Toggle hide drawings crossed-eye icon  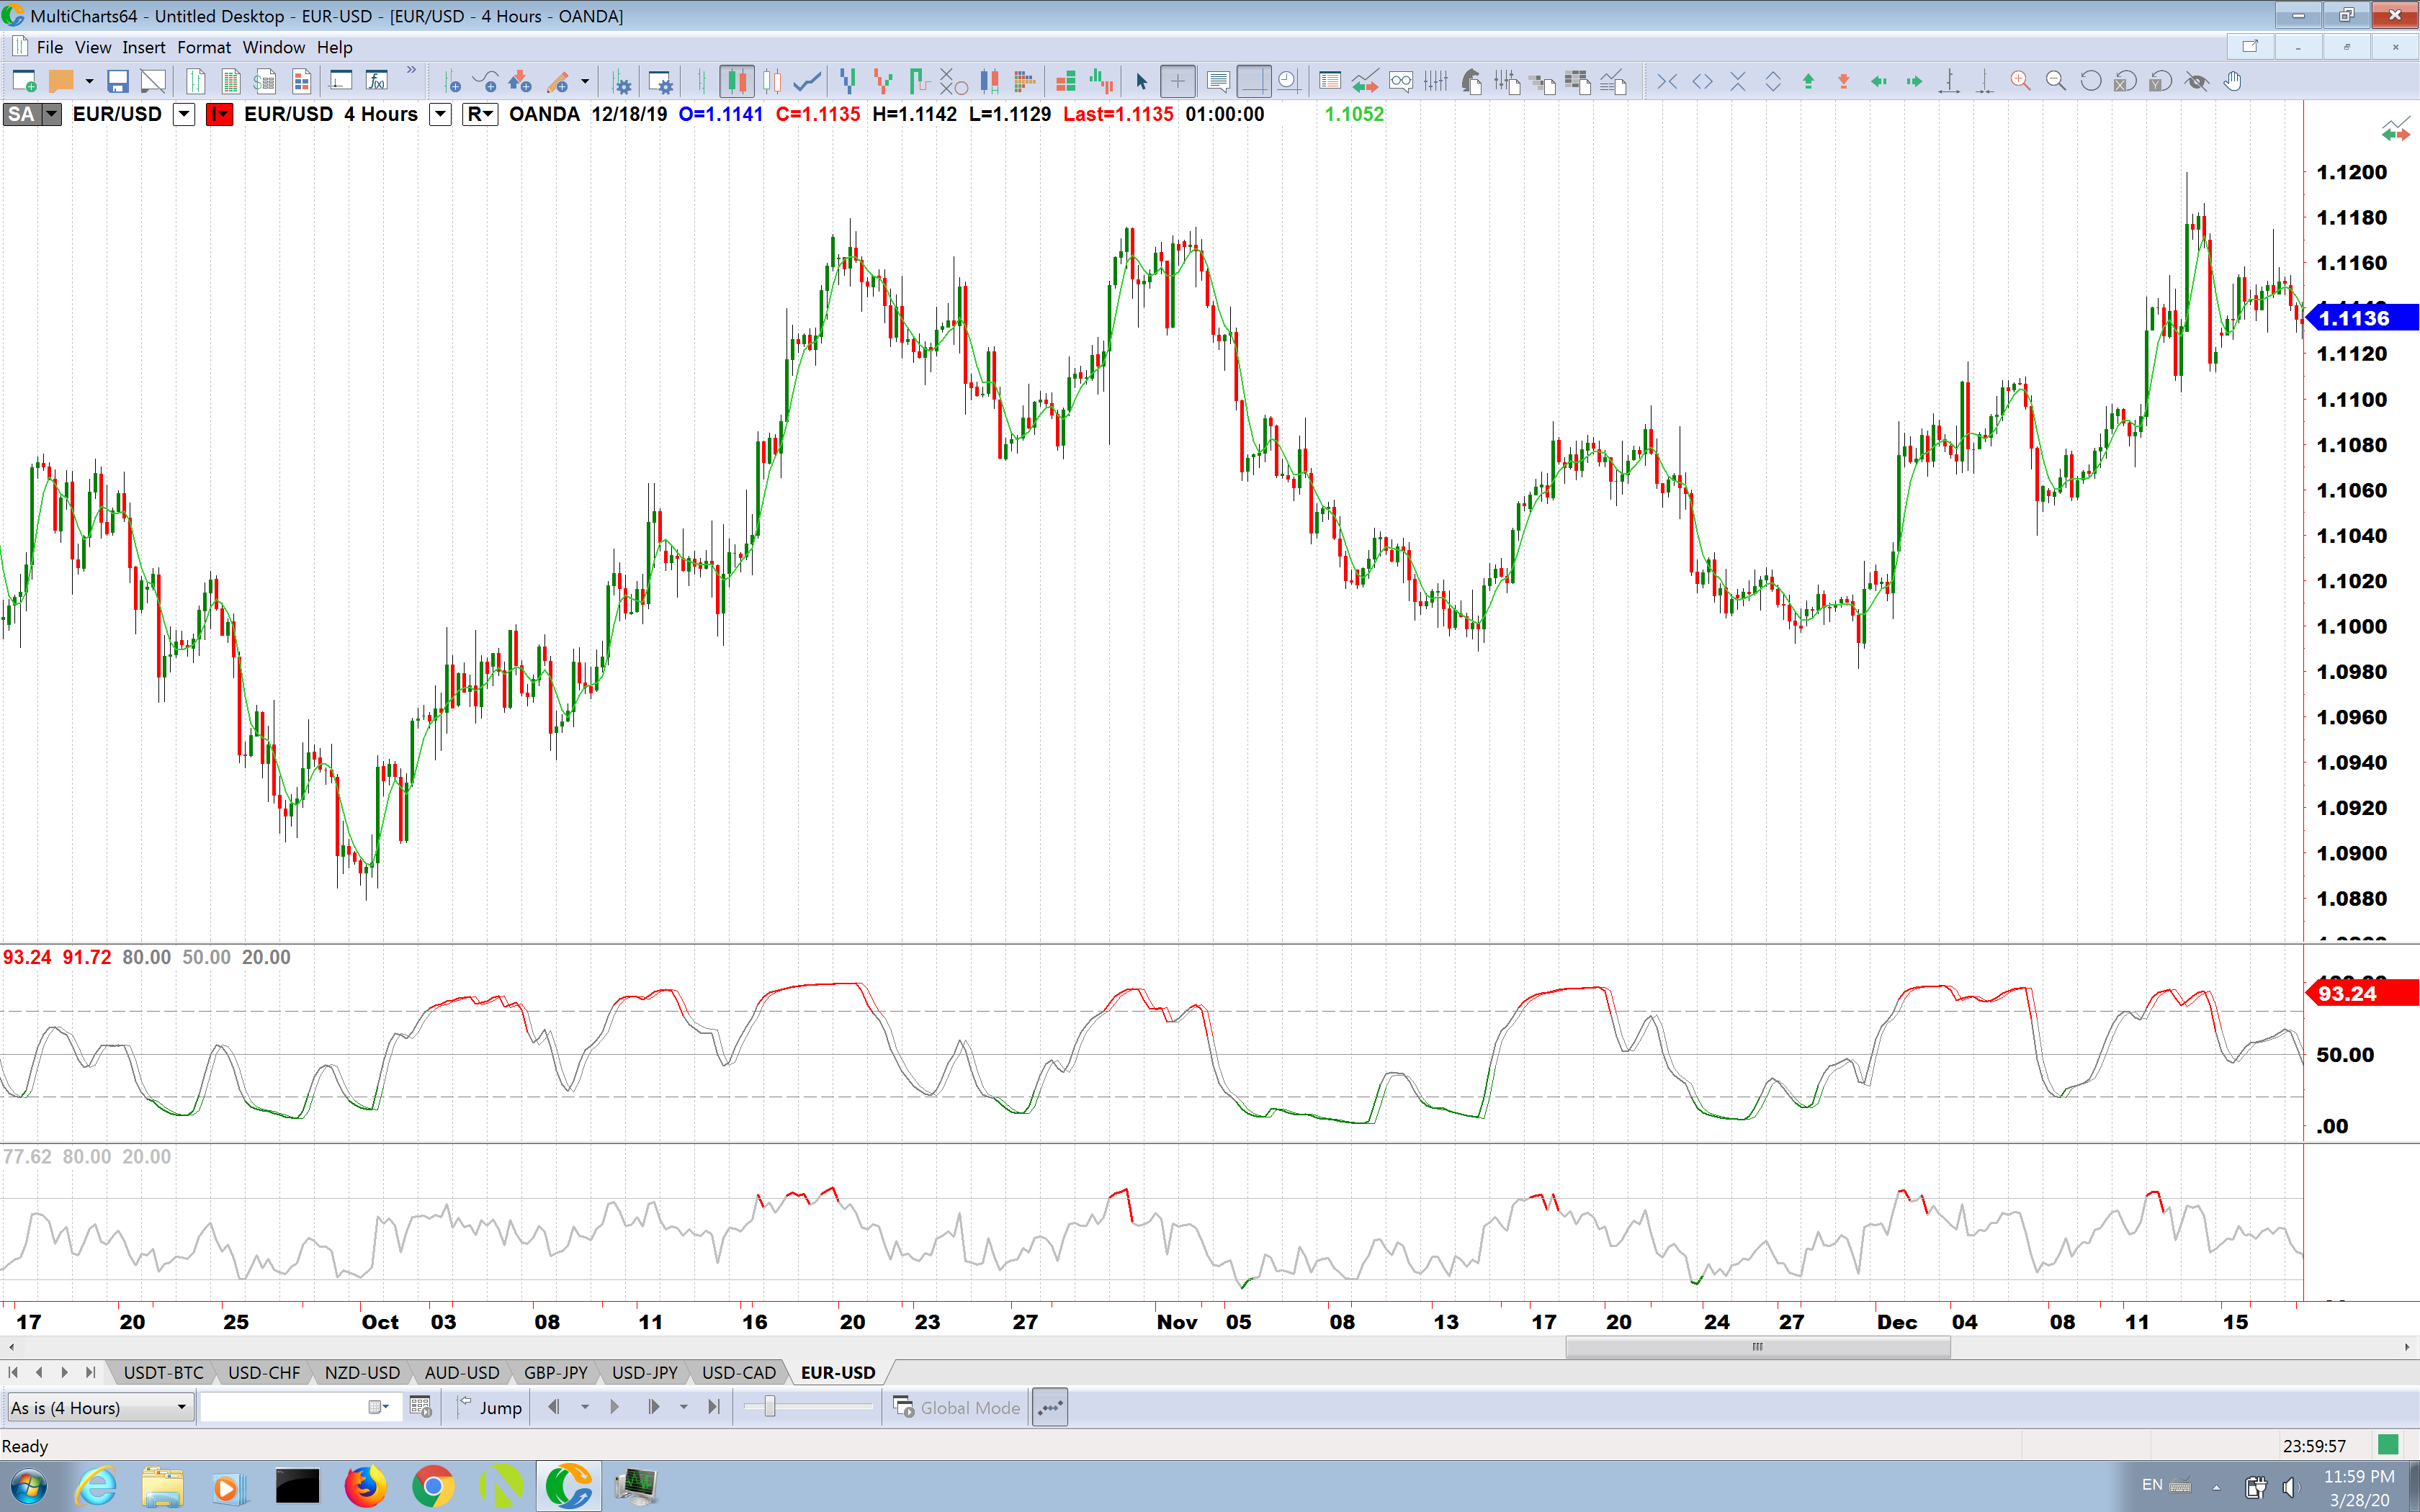[2197, 82]
